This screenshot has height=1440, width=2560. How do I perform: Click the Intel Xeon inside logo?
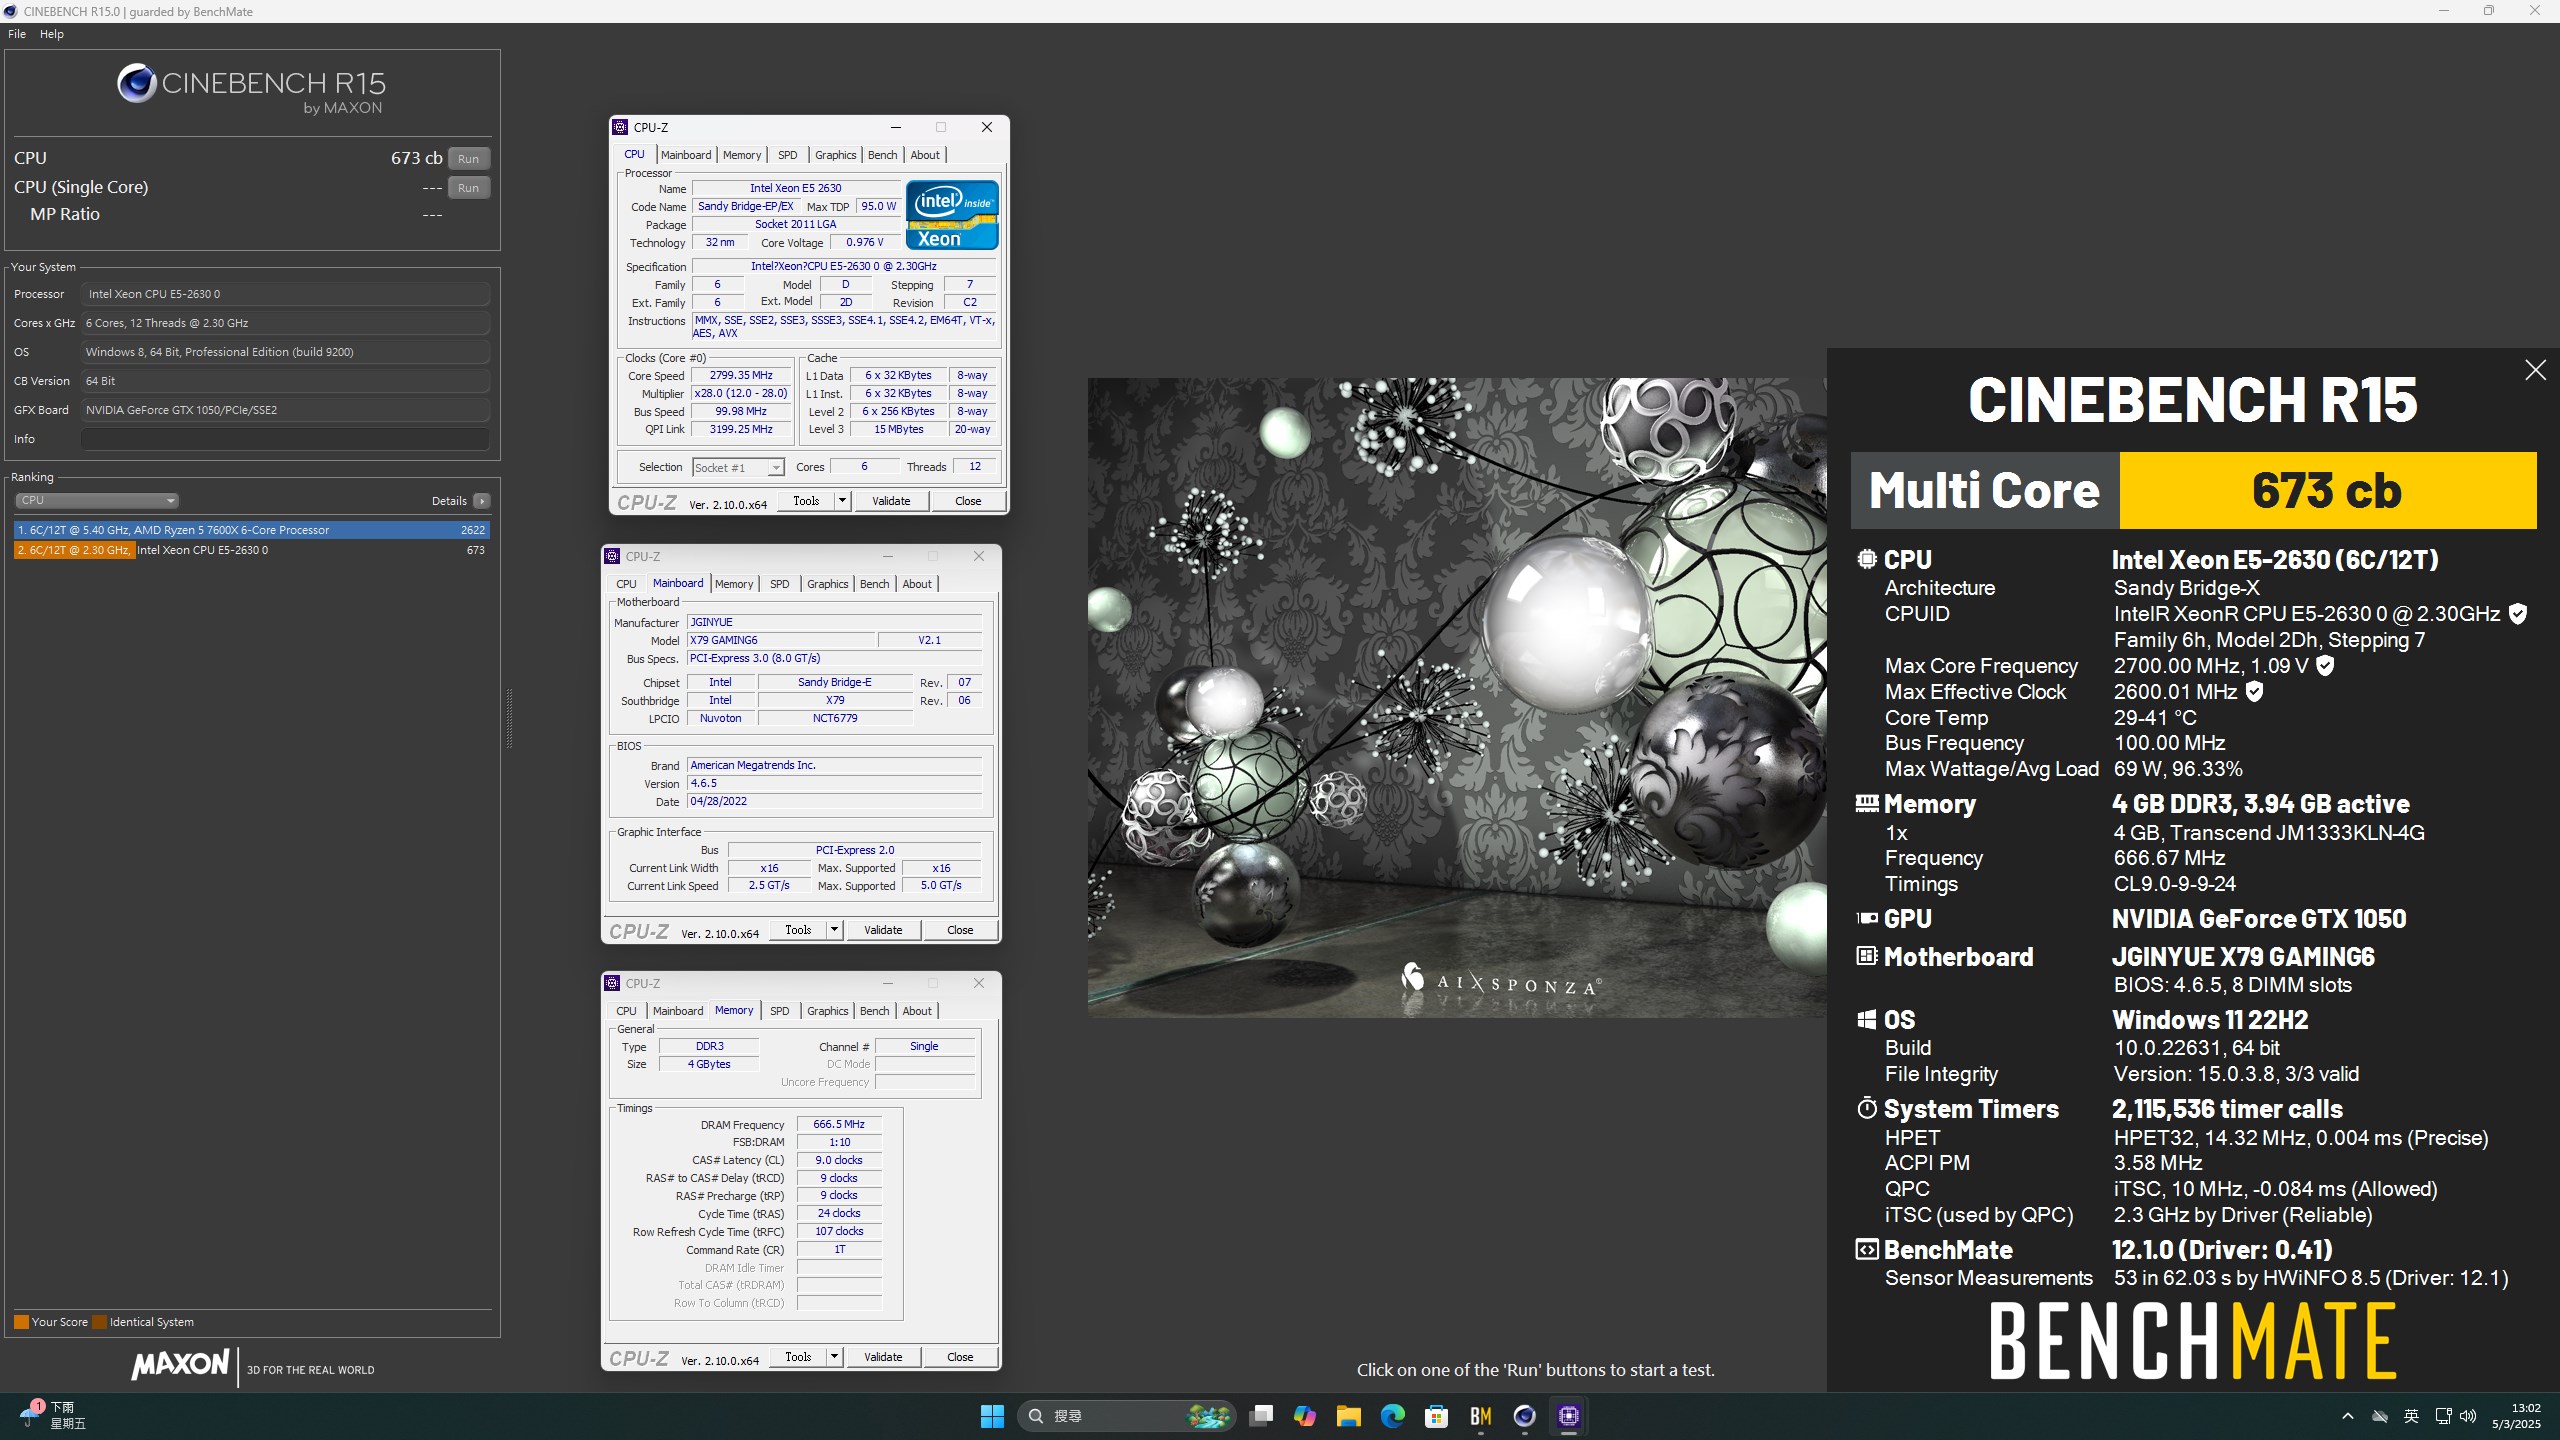click(x=952, y=215)
